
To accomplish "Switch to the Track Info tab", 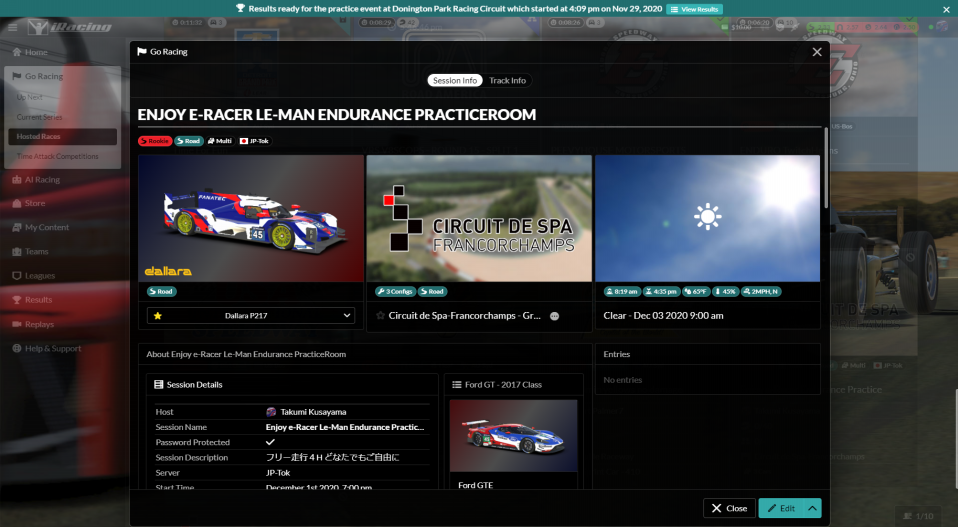I will [507, 81].
